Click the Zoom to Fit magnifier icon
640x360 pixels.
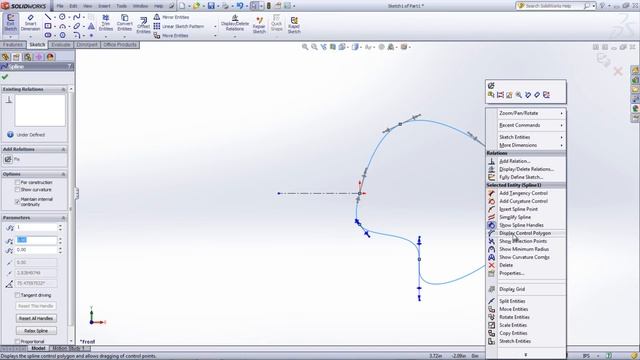(305, 47)
